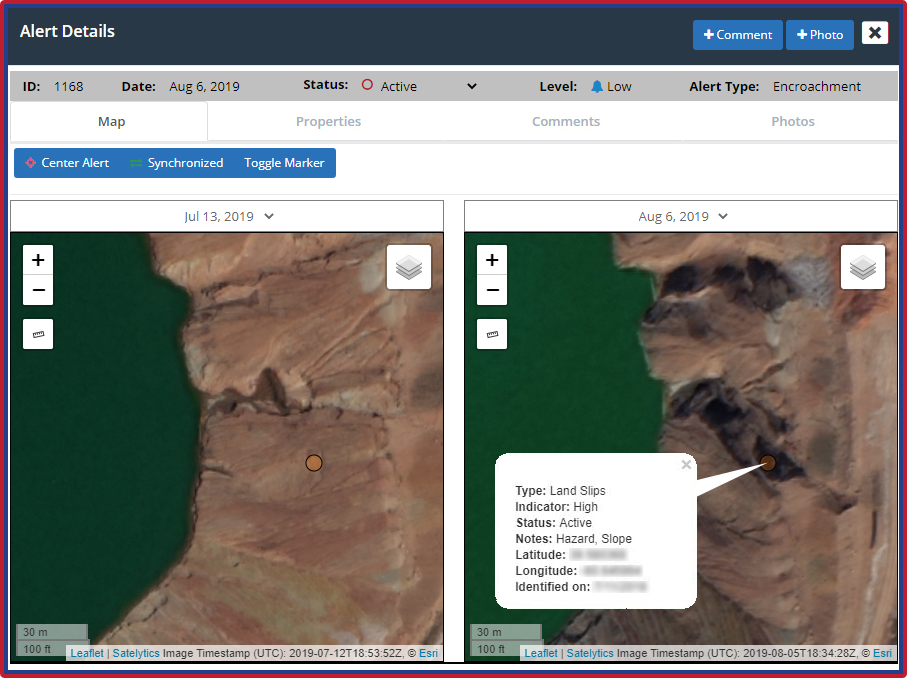Open the layers control on left map
Screen dimensions: 907x678
click(409, 267)
